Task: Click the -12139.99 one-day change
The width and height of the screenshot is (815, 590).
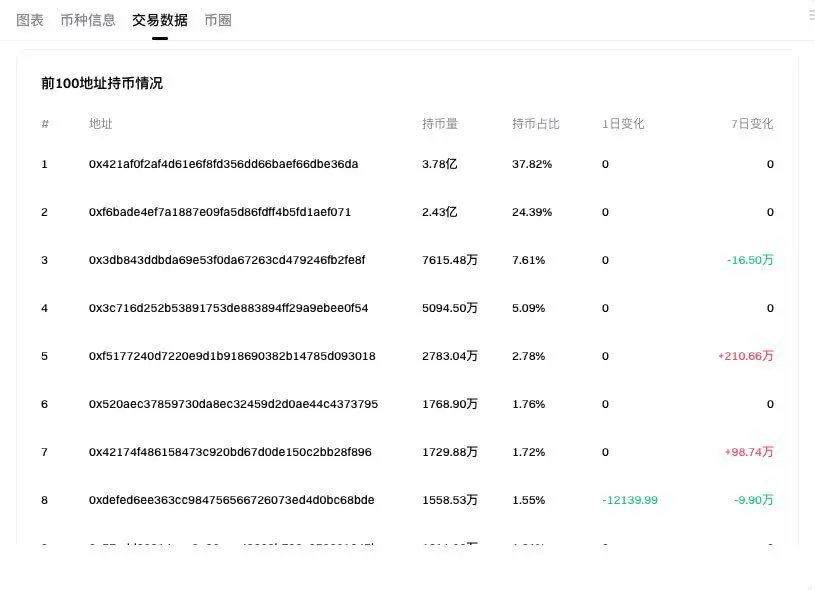Action: pos(630,500)
